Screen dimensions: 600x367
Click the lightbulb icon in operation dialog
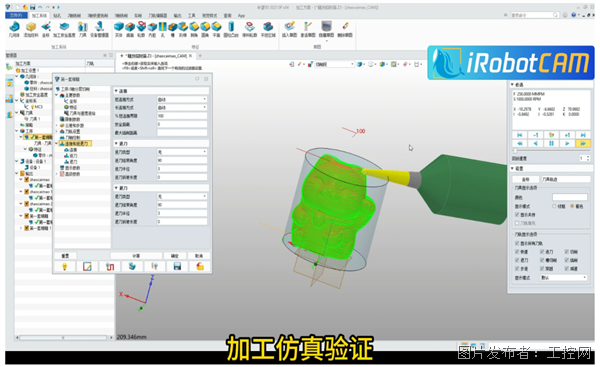click(x=65, y=266)
